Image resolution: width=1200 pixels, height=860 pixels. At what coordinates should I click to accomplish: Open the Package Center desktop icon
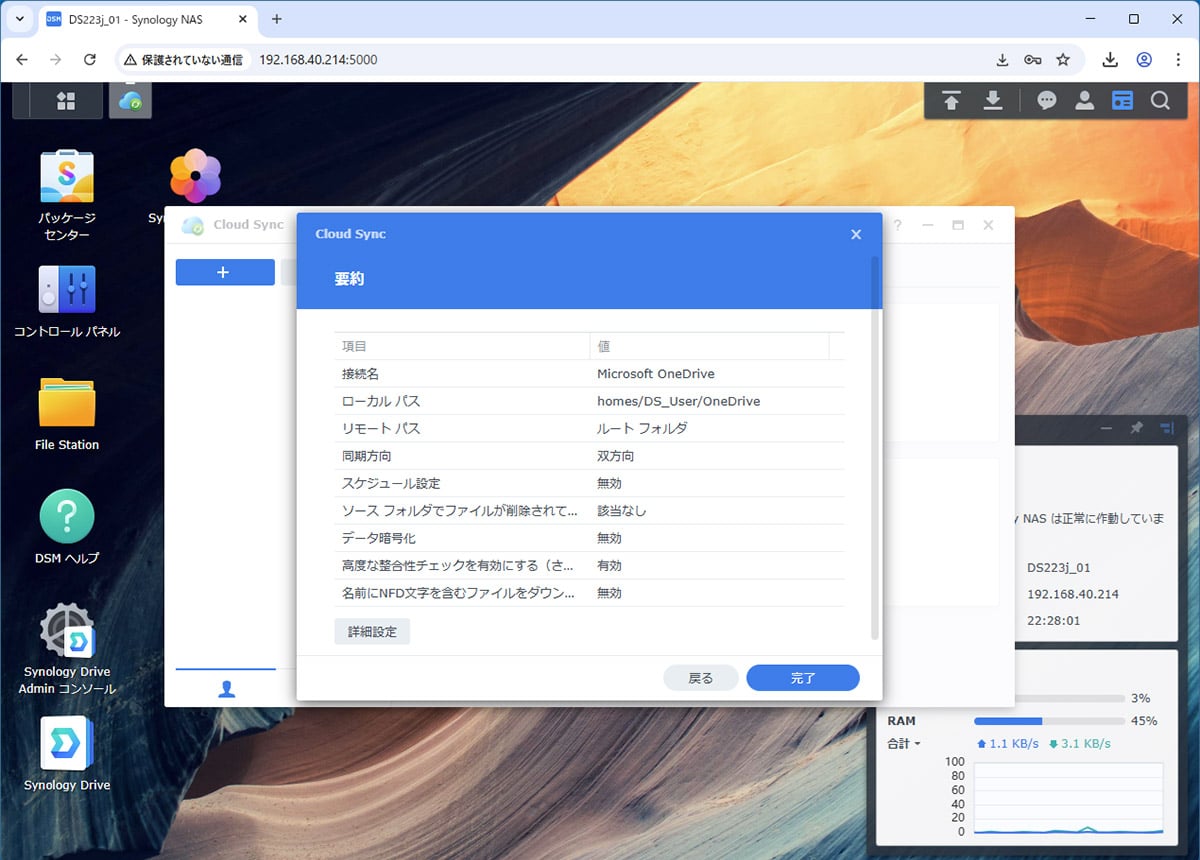[67, 180]
